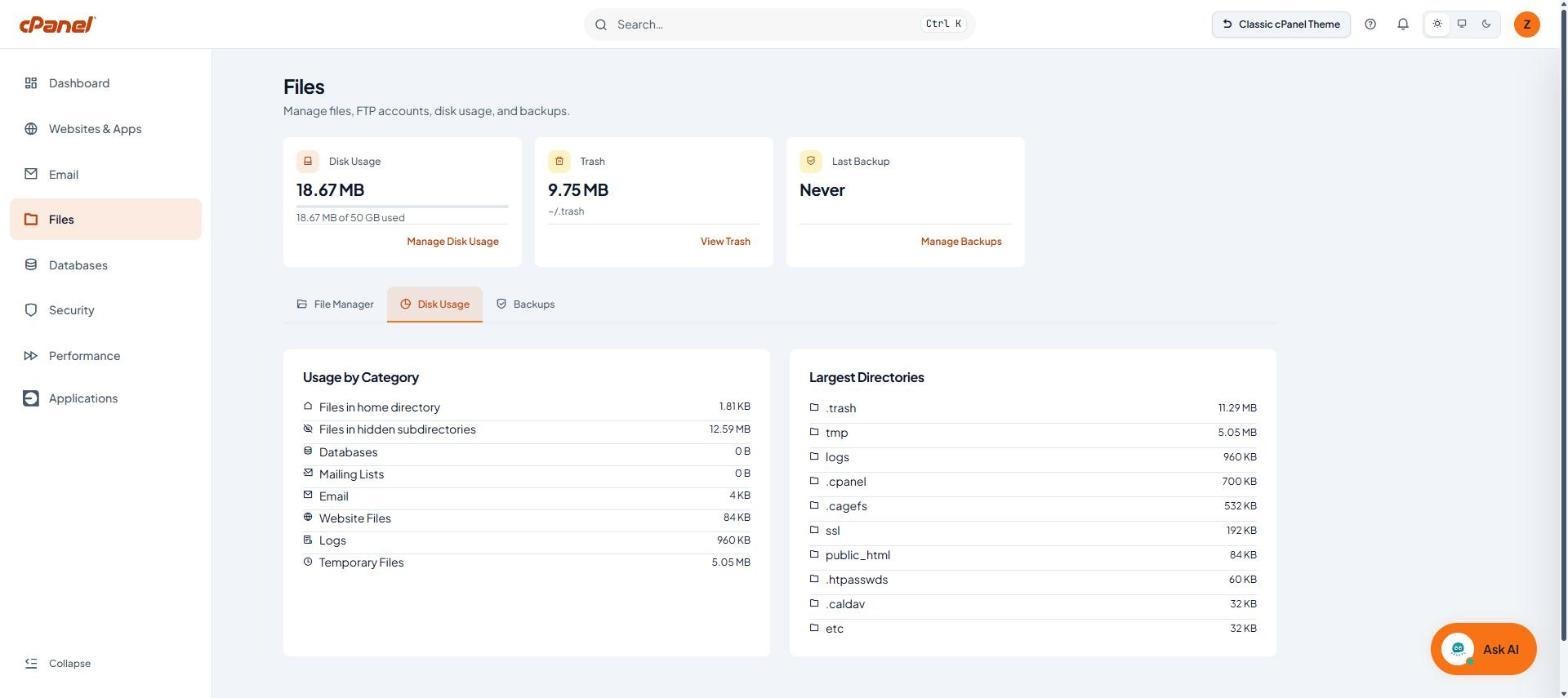Switch to light theme sun icon
This screenshot has height=698, width=1568.
(1437, 24)
